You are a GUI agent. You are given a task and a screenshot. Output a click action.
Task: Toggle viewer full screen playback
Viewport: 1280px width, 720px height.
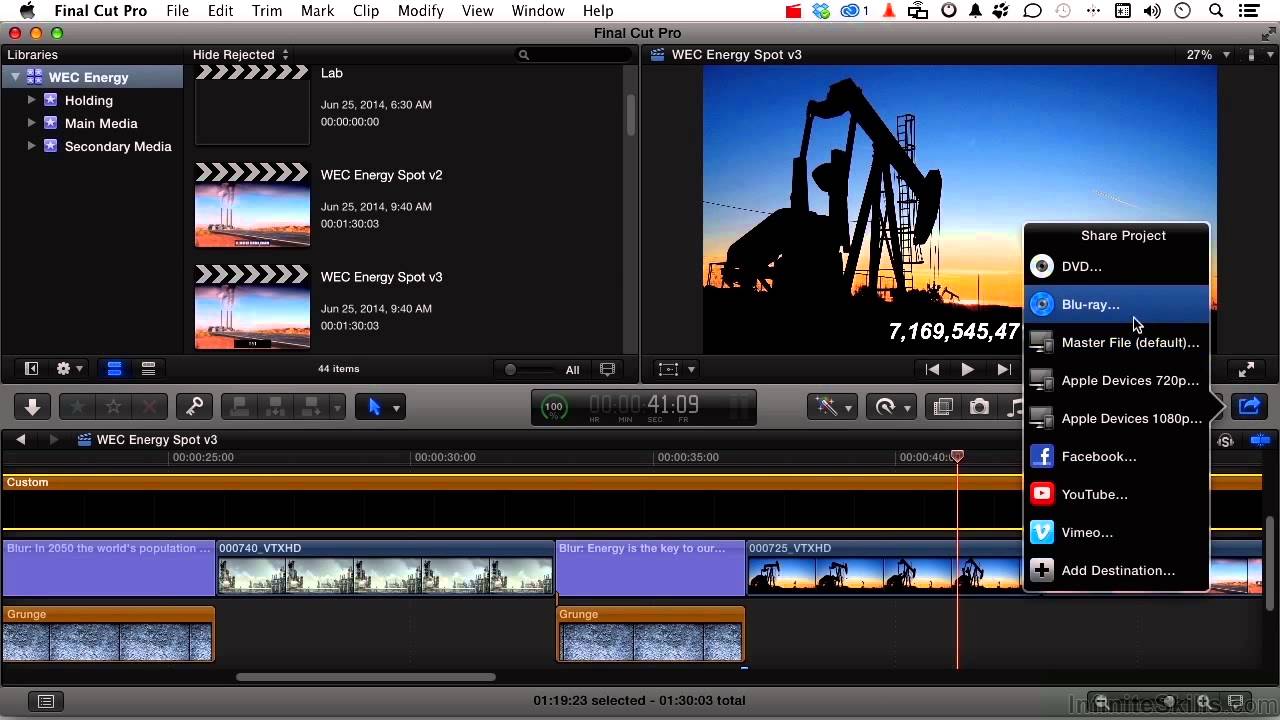pos(1246,369)
